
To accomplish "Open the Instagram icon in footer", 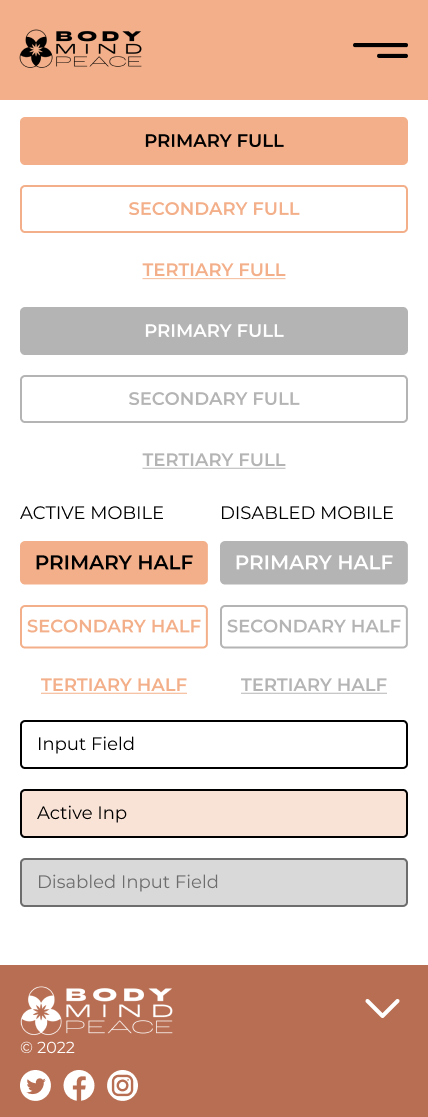I will pos(122,1086).
